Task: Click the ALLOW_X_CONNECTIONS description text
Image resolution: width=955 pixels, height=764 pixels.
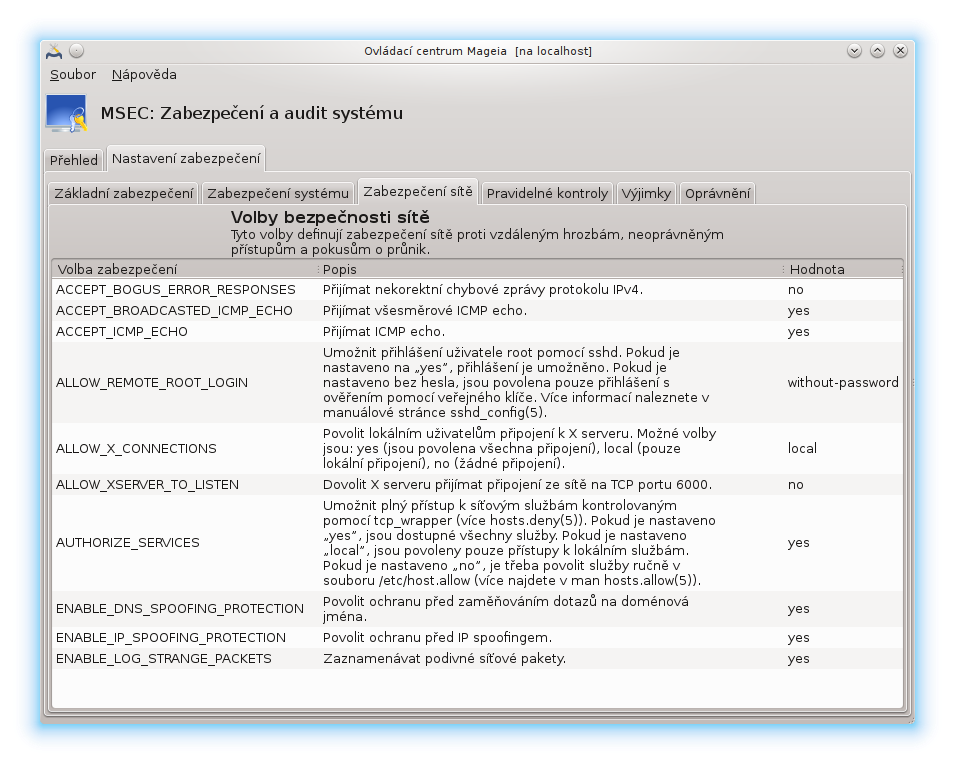Action: click(520, 448)
